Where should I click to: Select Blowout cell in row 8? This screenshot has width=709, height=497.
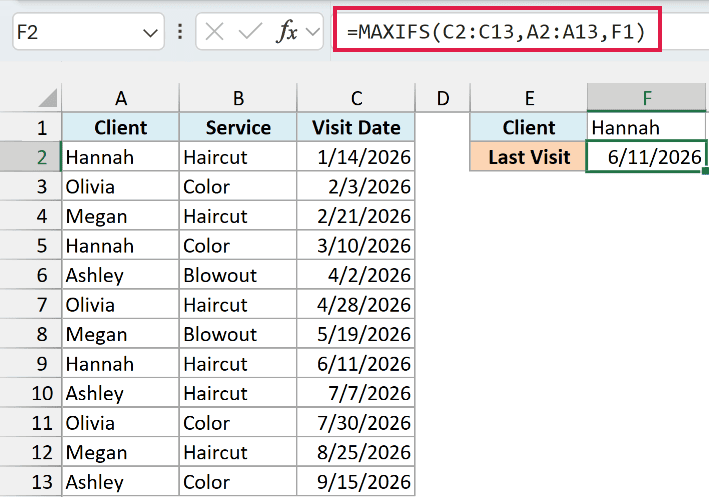tap(238, 334)
